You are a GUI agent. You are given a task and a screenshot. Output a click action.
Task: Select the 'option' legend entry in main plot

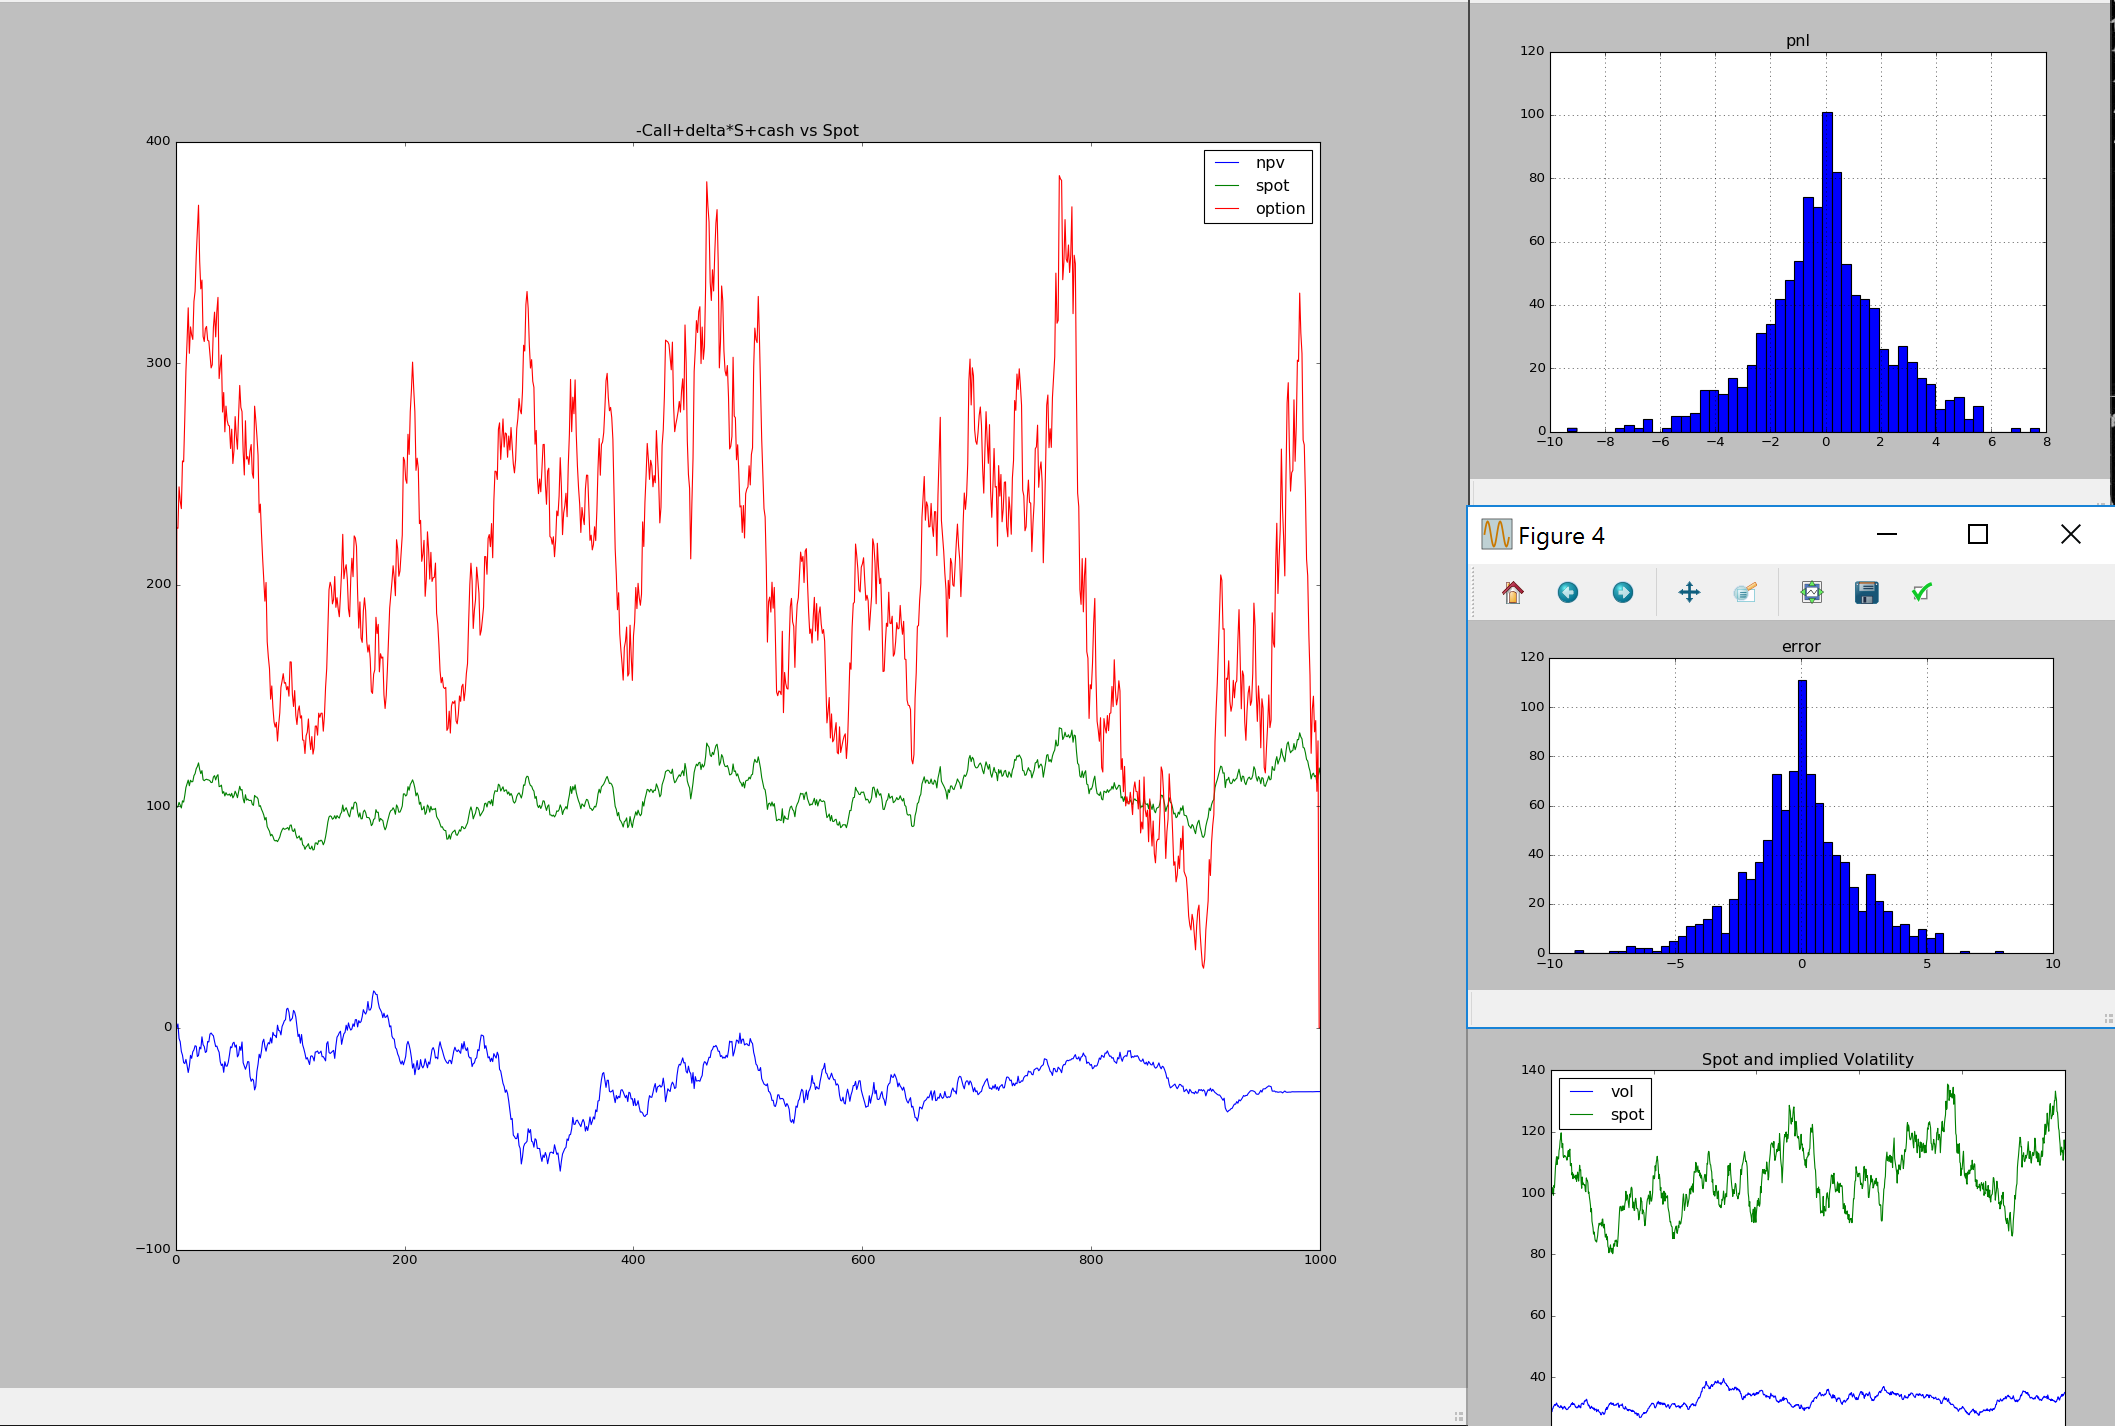pyautogui.click(x=1279, y=209)
